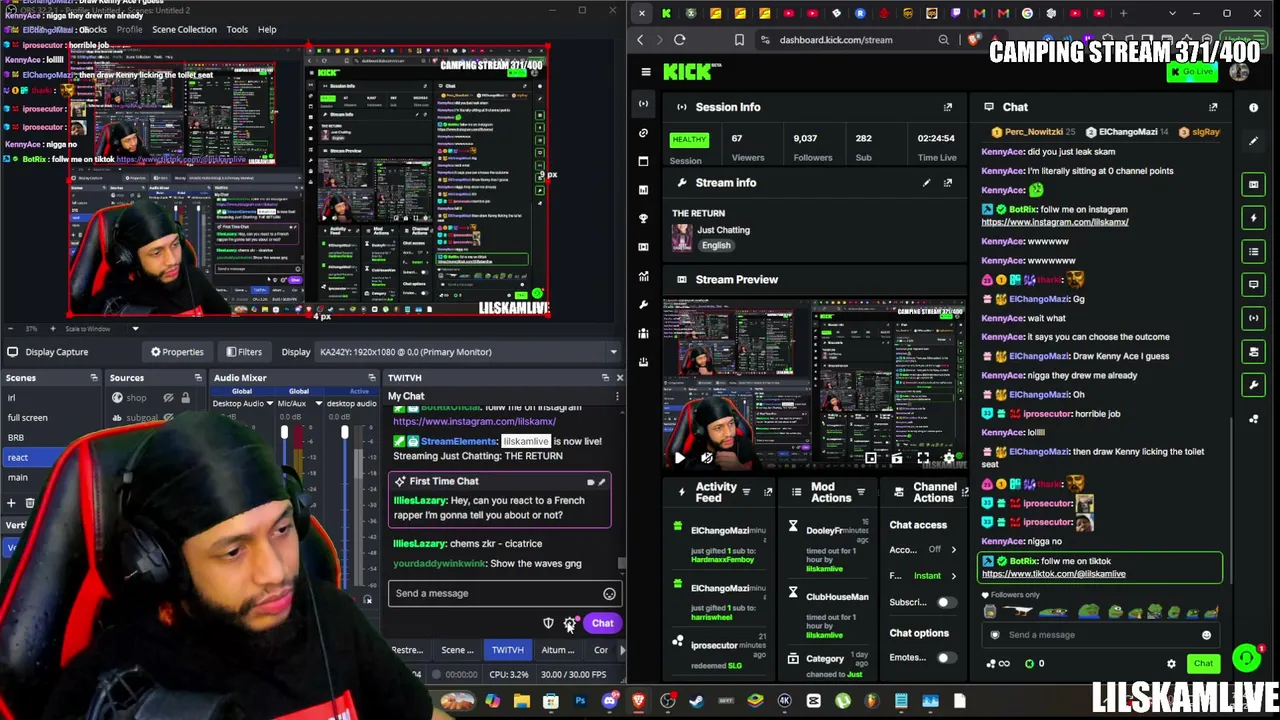Open the Kick dashboard hamburger menu
Screen dimensions: 1280x720
(x=646, y=72)
